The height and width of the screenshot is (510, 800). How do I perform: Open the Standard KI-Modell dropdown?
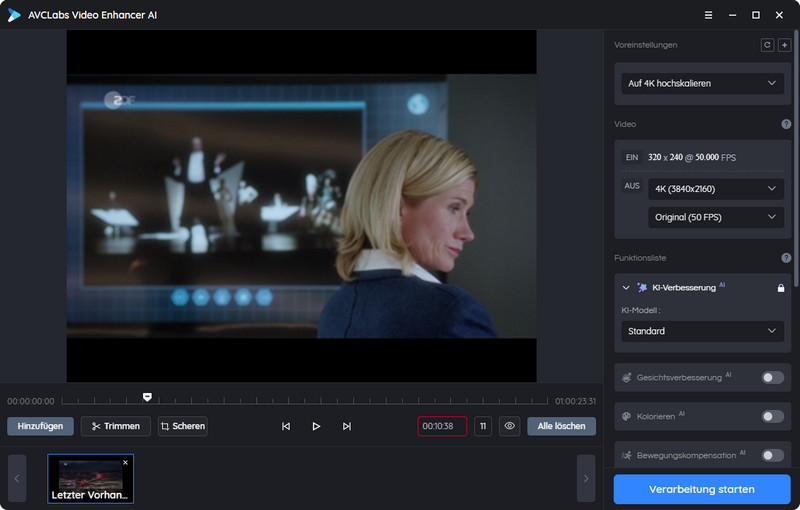(702, 331)
